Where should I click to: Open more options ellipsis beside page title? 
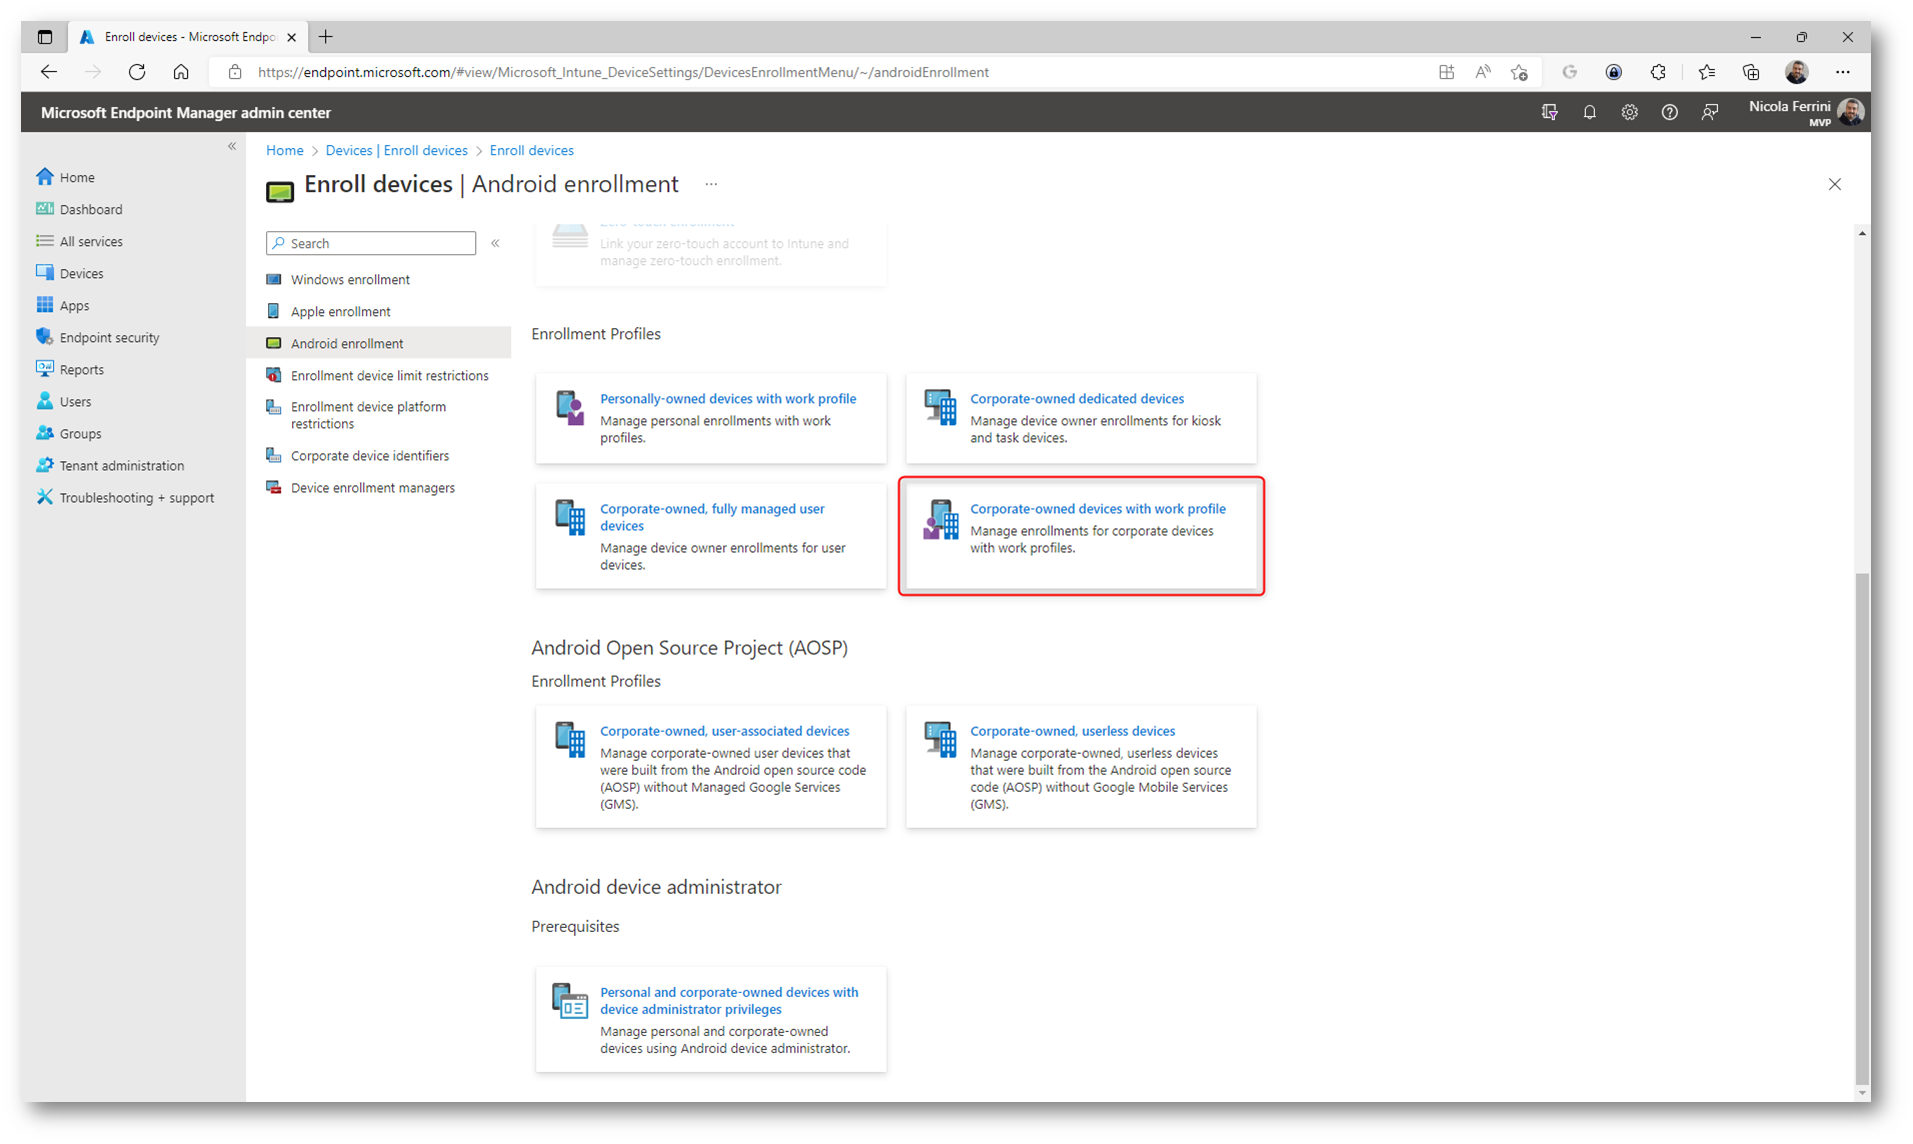711,184
